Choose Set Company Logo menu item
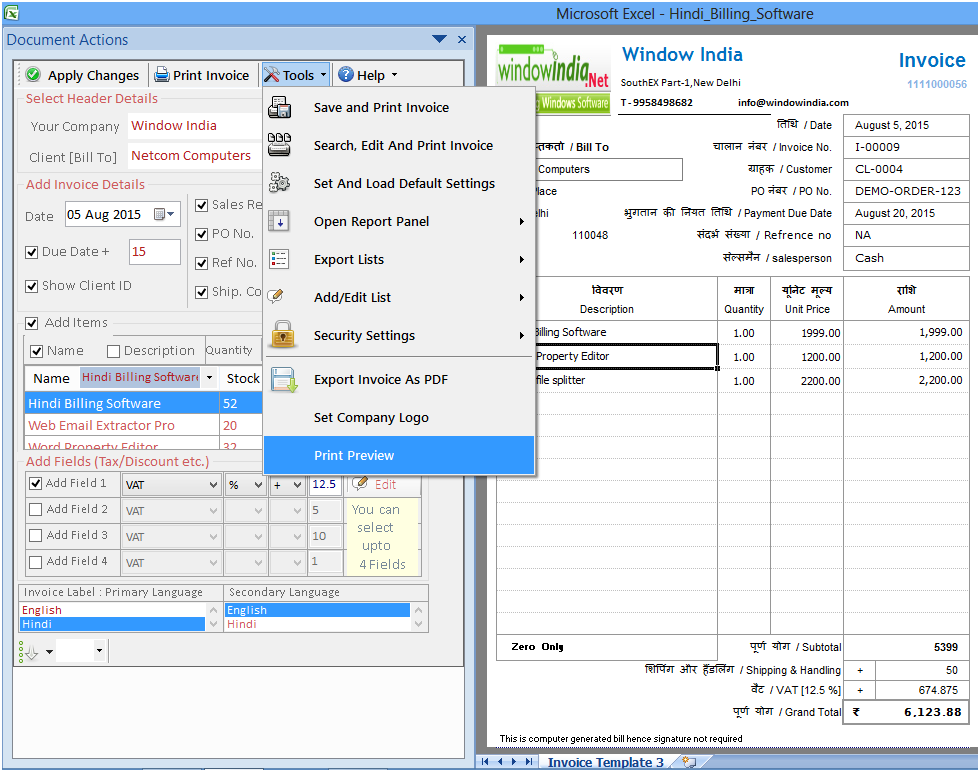The image size is (978, 772). point(399,418)
